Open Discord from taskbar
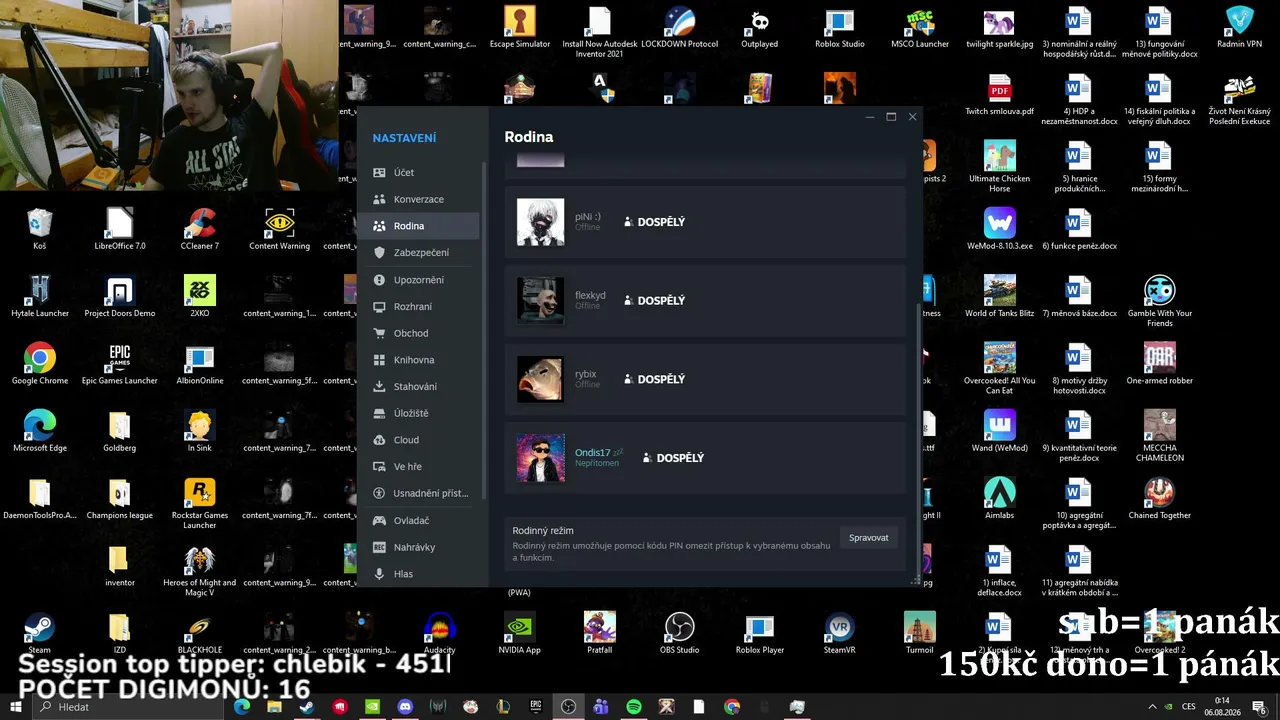The height and width of the screenshot is (720, 1280). (405, 707)
